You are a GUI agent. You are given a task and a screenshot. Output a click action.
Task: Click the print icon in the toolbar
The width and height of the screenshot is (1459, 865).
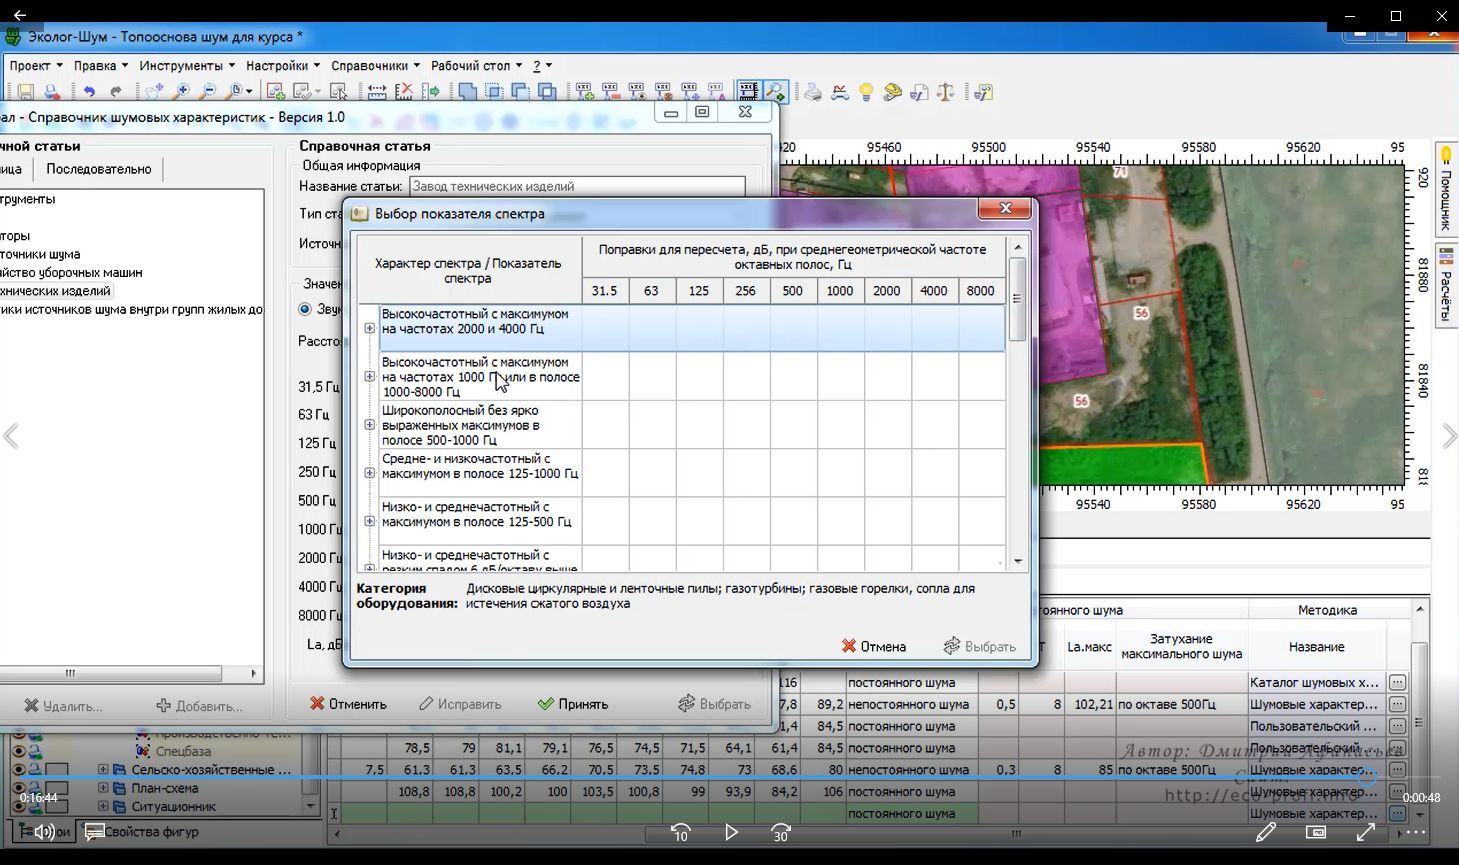click(813, 92)
